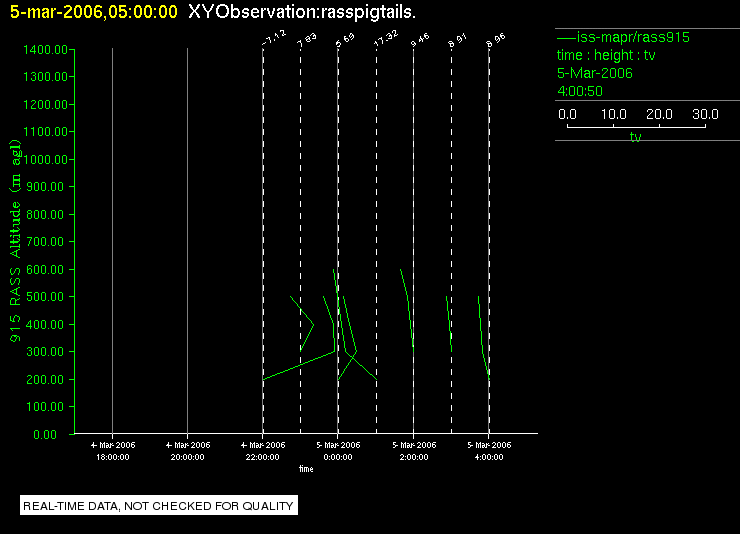Click the '4-Mar-2006 18:00:00' time axis label
Screen dimensions: 740x534
pos(113,451)
